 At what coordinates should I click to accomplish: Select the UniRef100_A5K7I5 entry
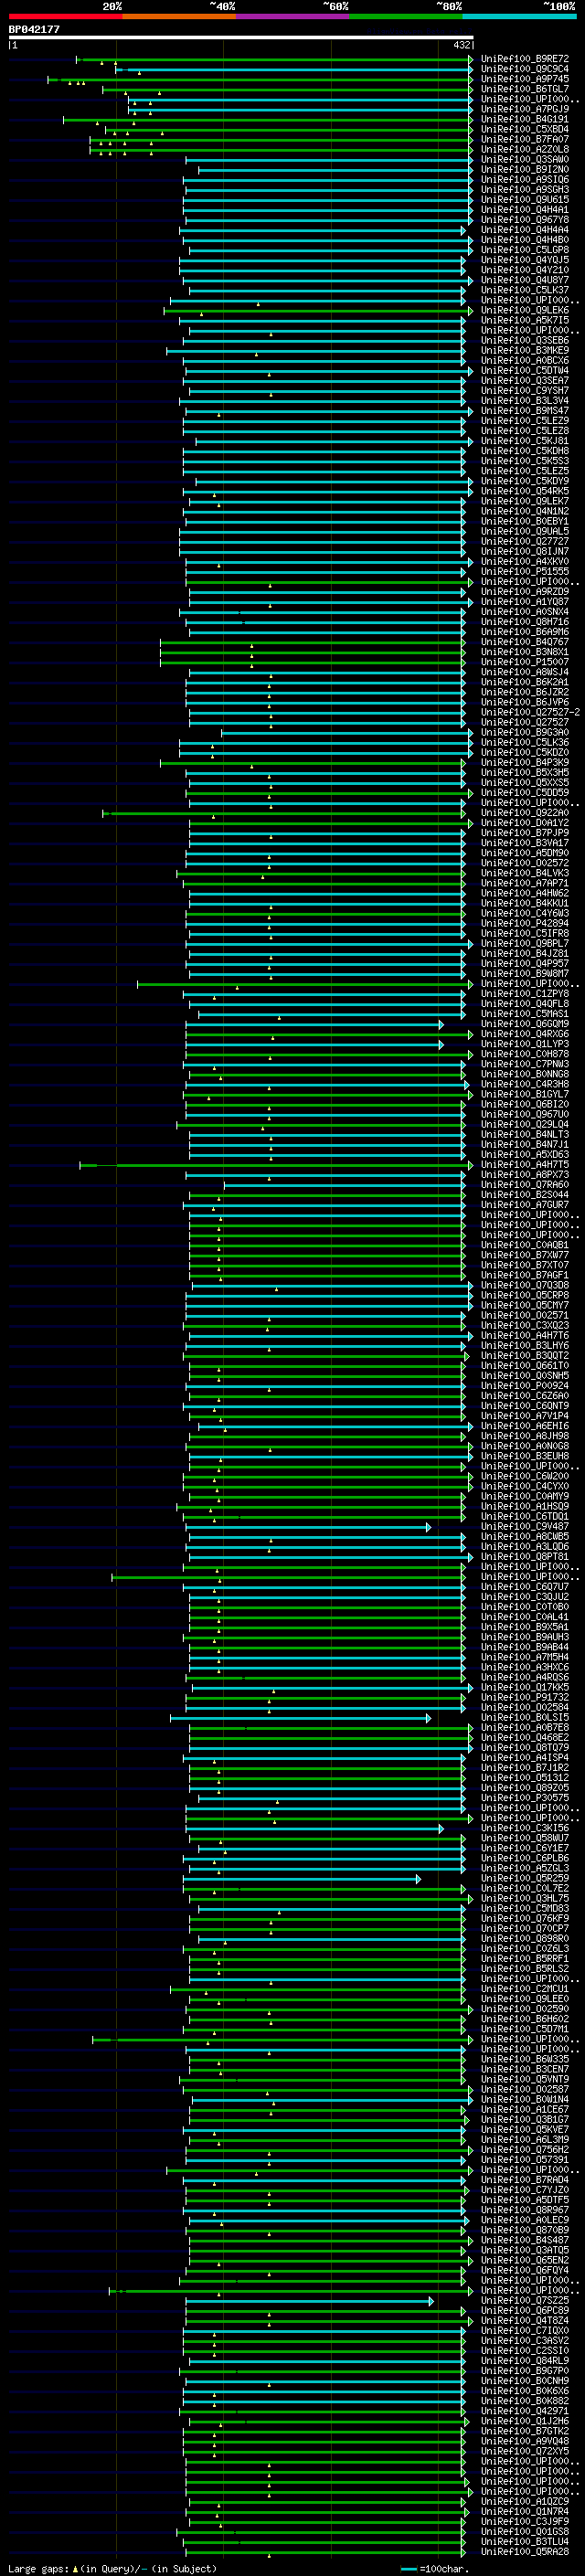click(524, 320)
